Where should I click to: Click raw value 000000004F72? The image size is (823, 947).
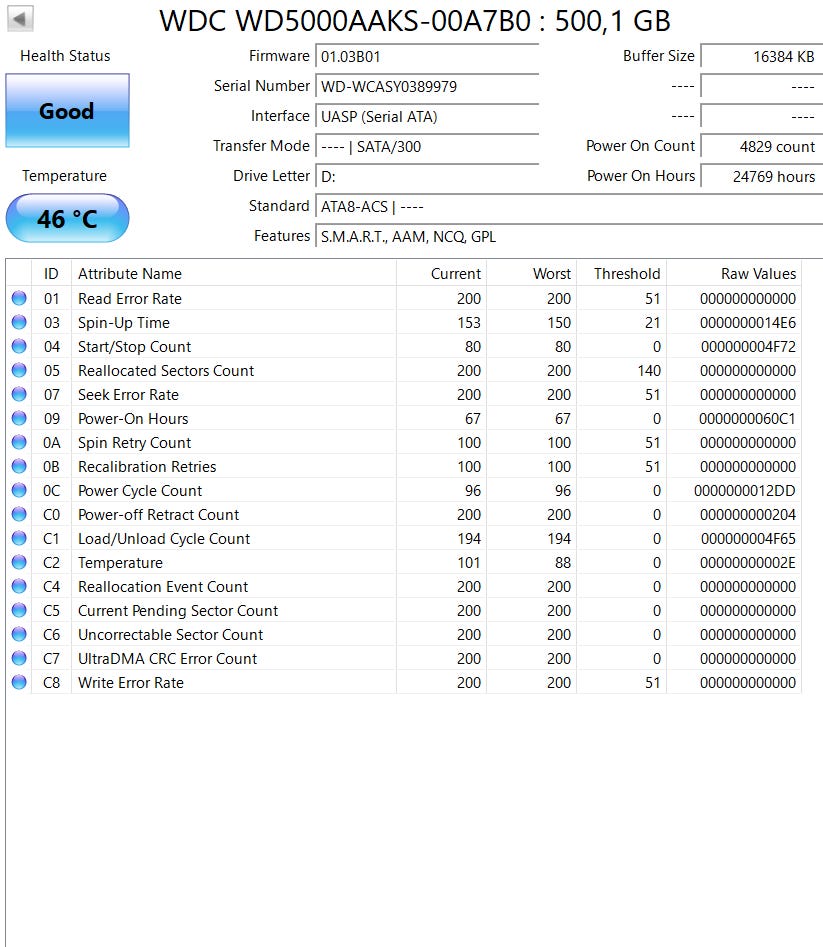(749, 347)
